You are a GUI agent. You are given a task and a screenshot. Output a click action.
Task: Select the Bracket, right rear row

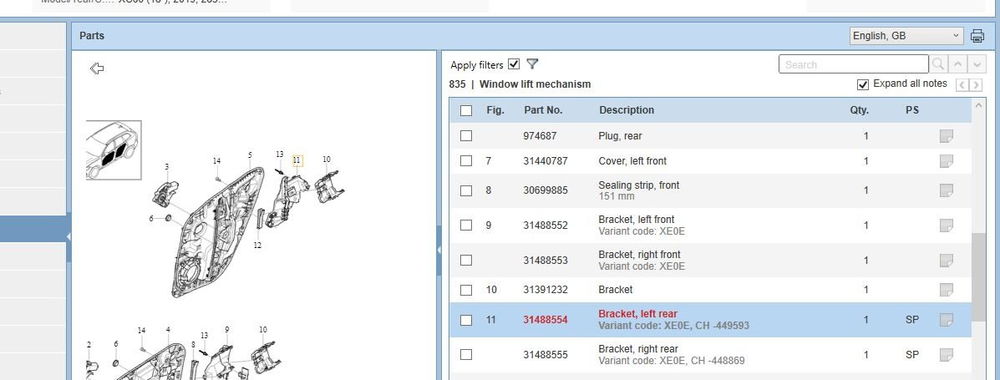pos(710,354)
